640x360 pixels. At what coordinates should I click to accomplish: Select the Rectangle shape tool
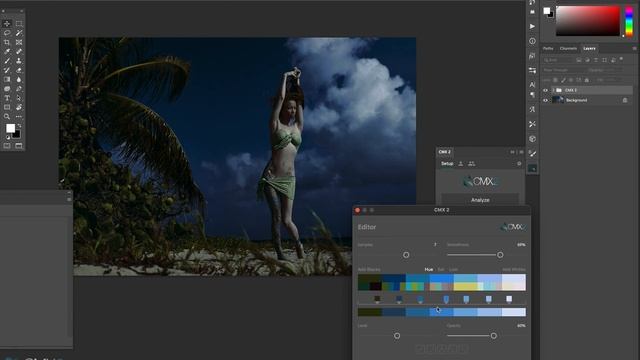7,107
